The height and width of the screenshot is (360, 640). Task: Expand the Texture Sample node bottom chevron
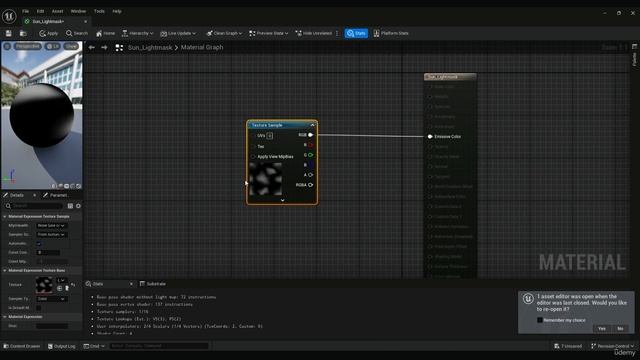tap(282, 200)
